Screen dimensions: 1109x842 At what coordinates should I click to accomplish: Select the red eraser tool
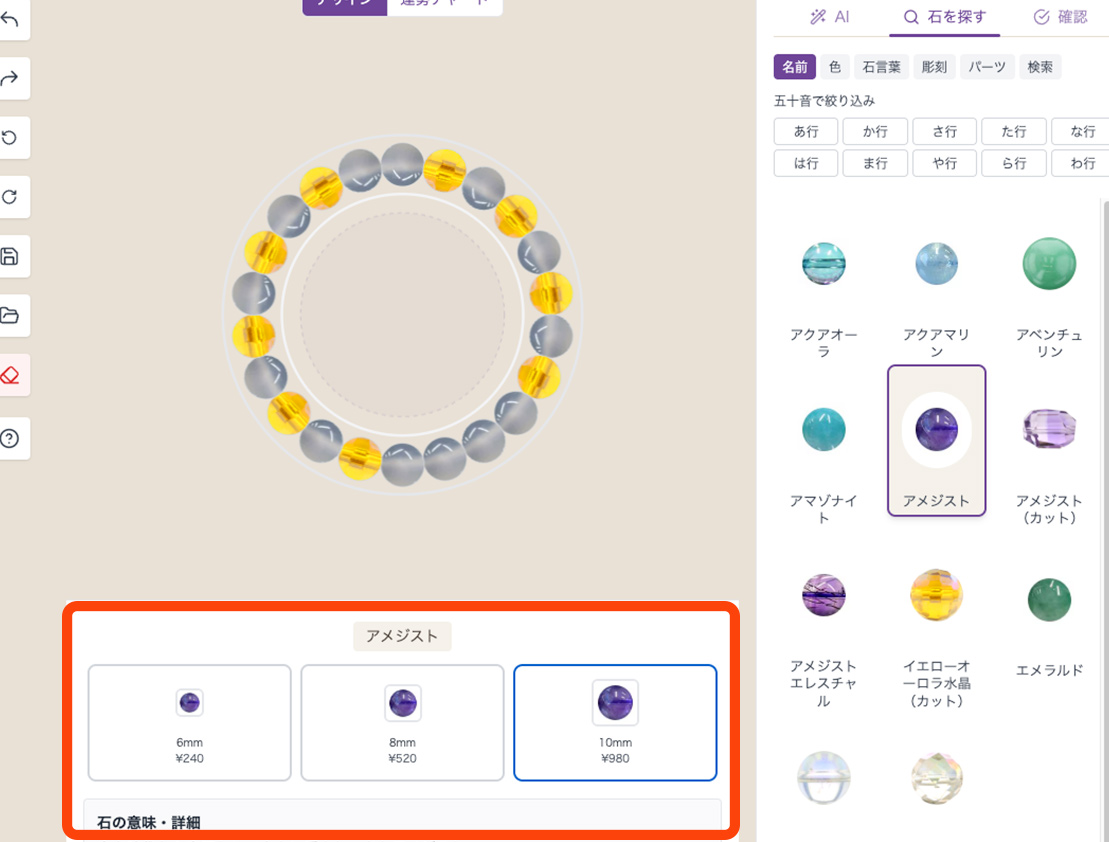click(x=10, y=375)
